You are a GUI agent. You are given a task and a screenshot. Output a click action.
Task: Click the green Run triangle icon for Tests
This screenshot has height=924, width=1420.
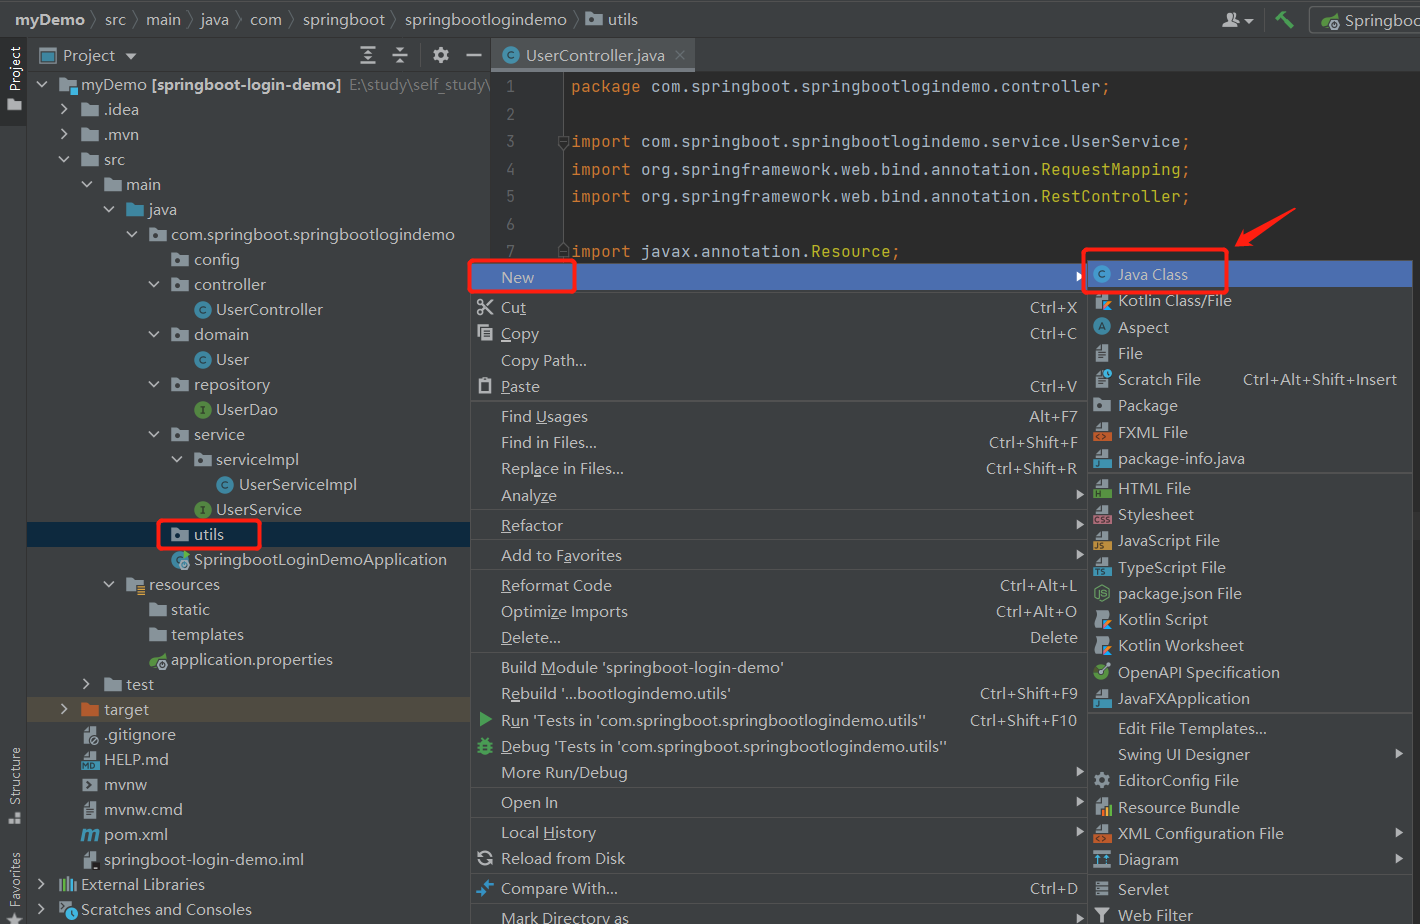pyautogui.click(x=485, y=719)
